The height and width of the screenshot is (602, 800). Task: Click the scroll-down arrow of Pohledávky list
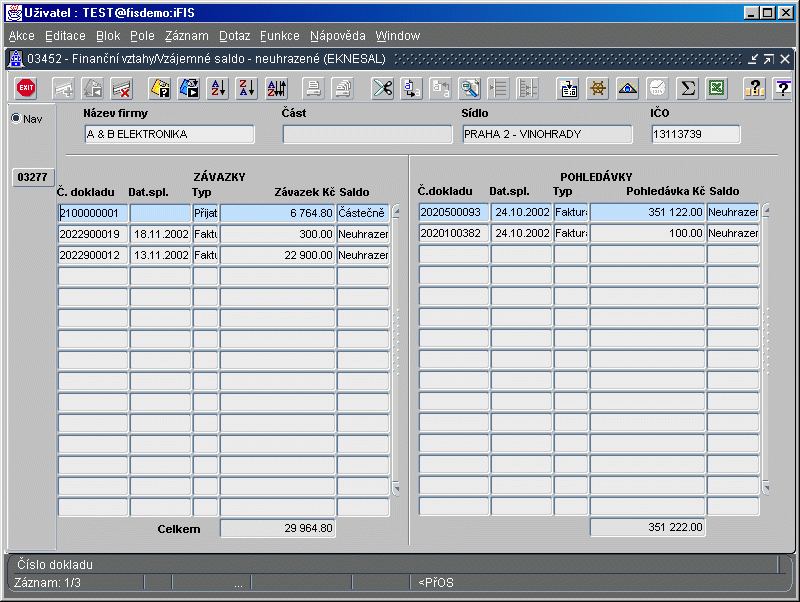click(766, 488)
